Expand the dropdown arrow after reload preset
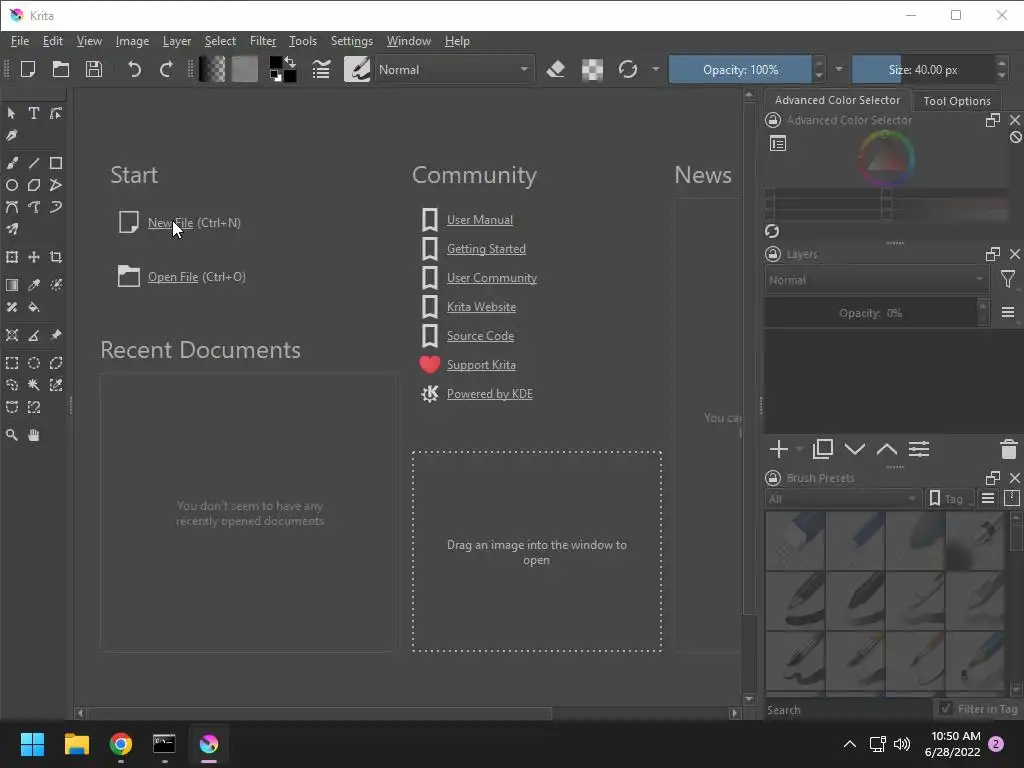 [655, 69]
